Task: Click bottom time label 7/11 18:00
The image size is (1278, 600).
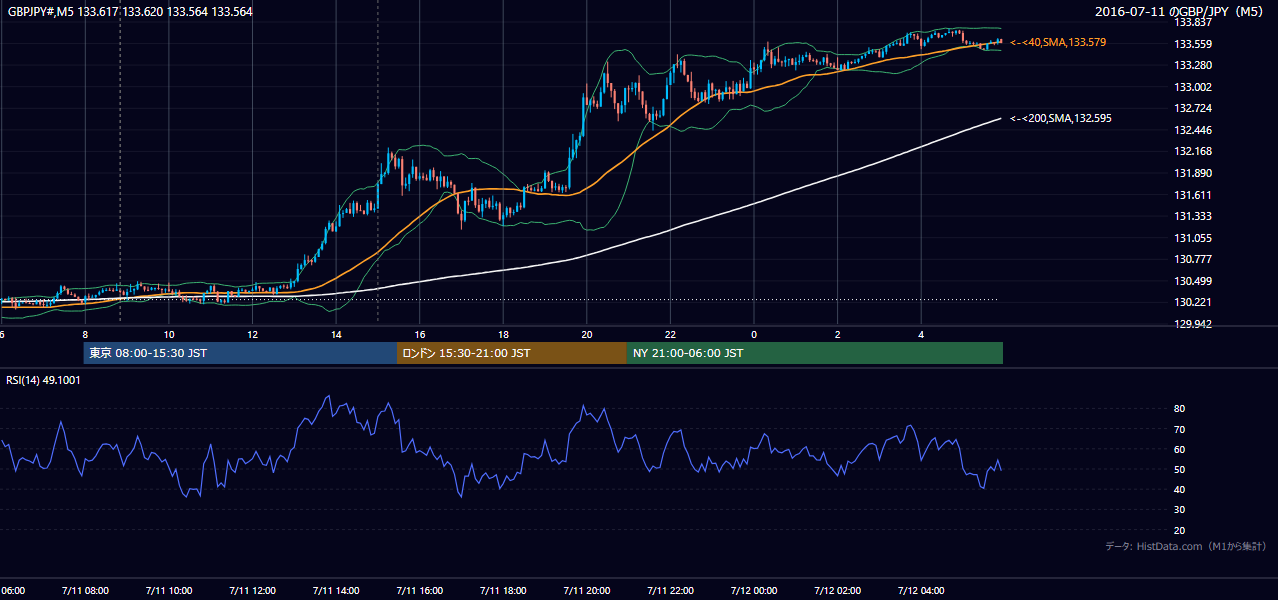Action: coord(503,591)
